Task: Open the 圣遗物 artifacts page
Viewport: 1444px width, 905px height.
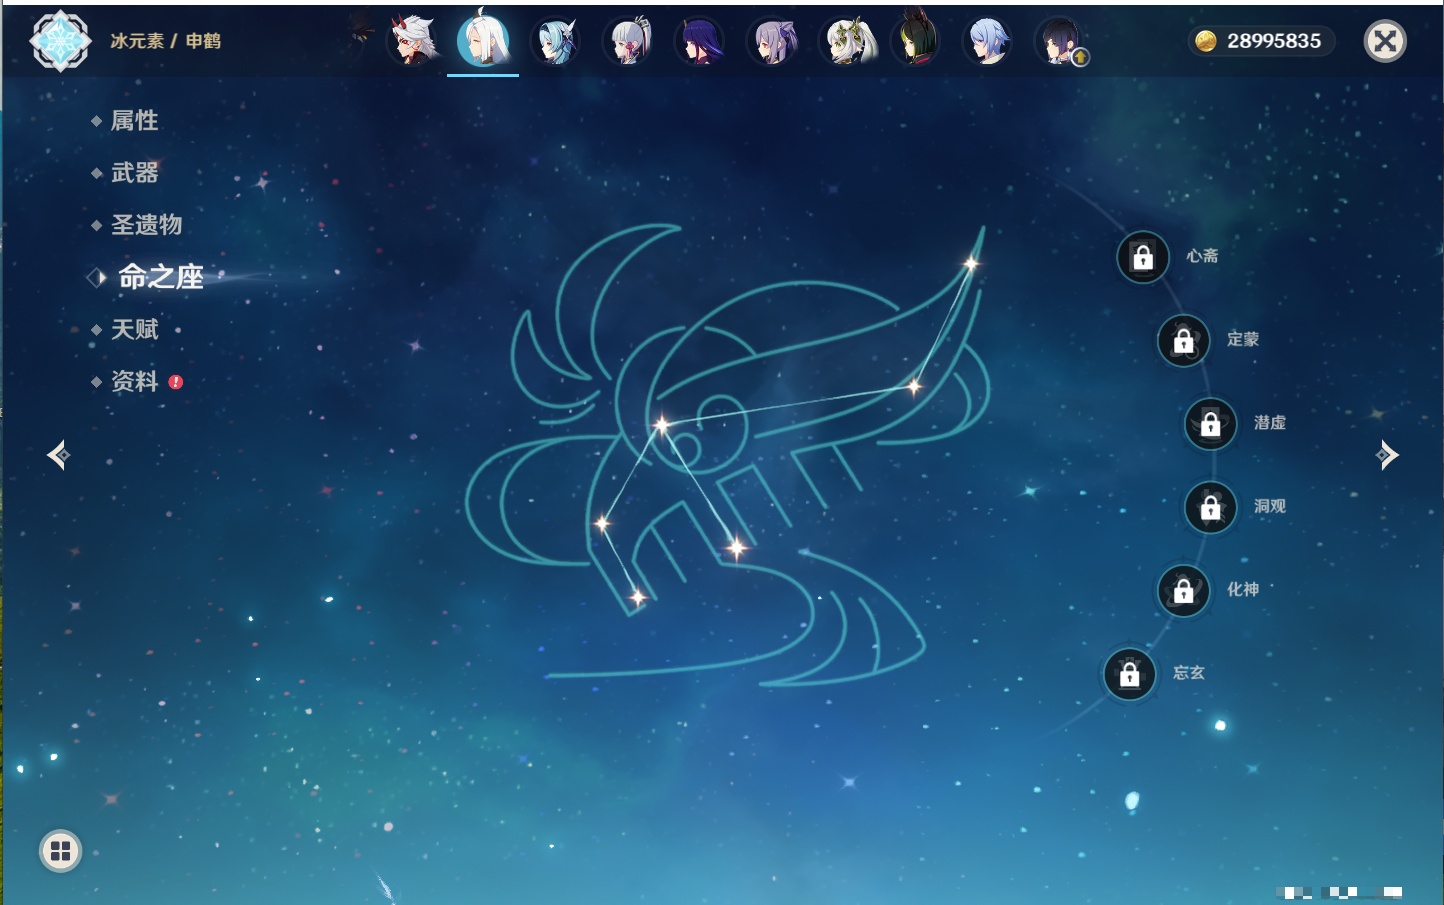Action: point(146,225)
